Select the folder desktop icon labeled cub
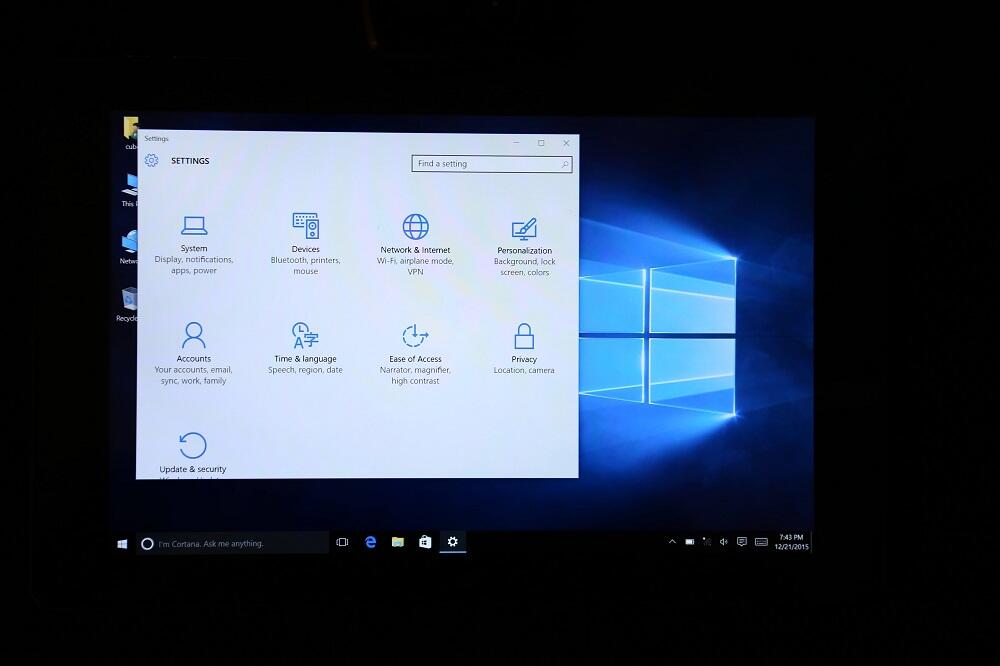Screen dimensions: 1000x666 [x=131, y=133]
